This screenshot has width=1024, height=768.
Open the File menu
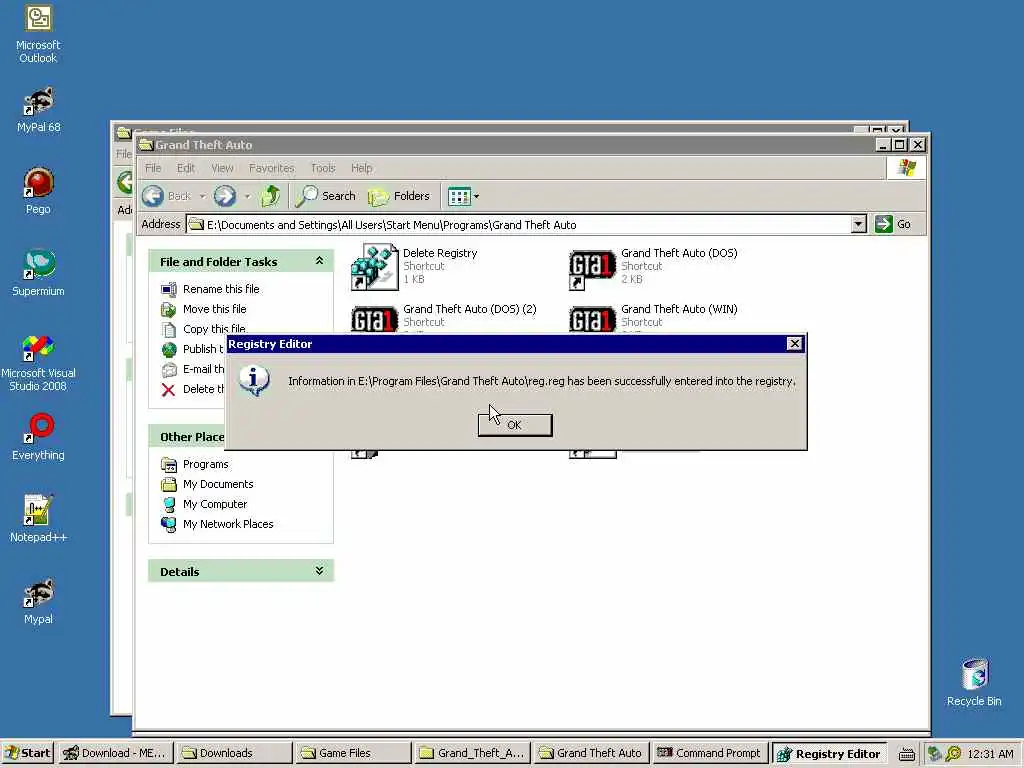tap(153, 168)
